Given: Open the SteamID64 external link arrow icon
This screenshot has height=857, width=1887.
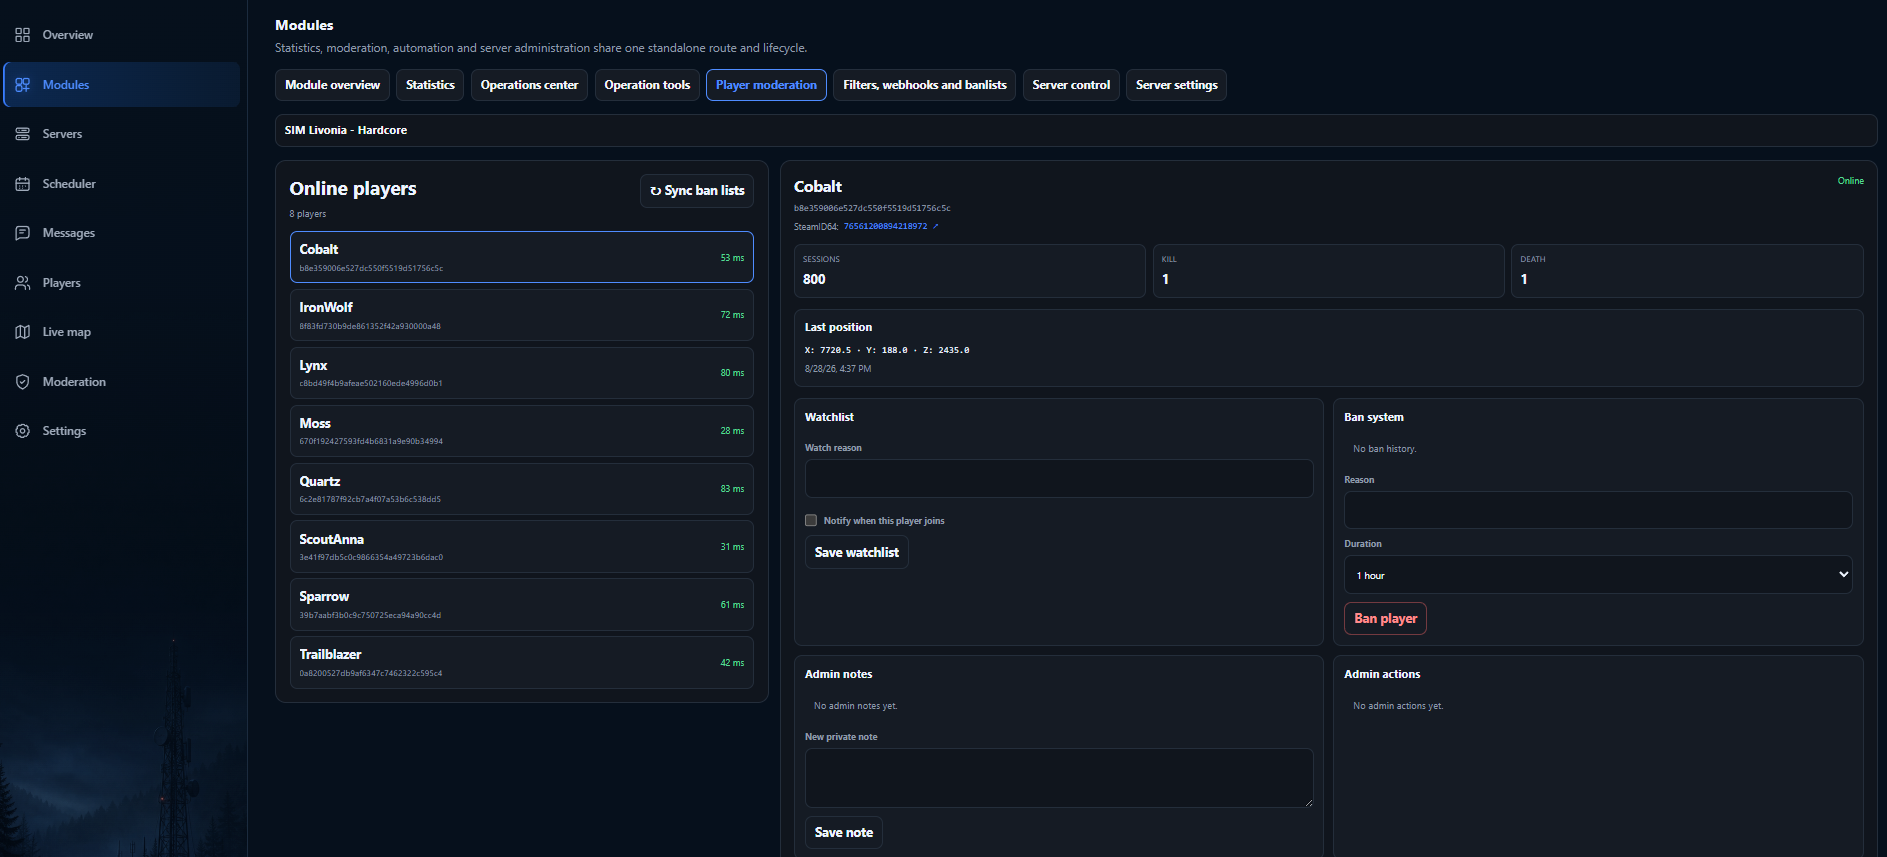Looking at the screenshot, I should coord(936,226).
